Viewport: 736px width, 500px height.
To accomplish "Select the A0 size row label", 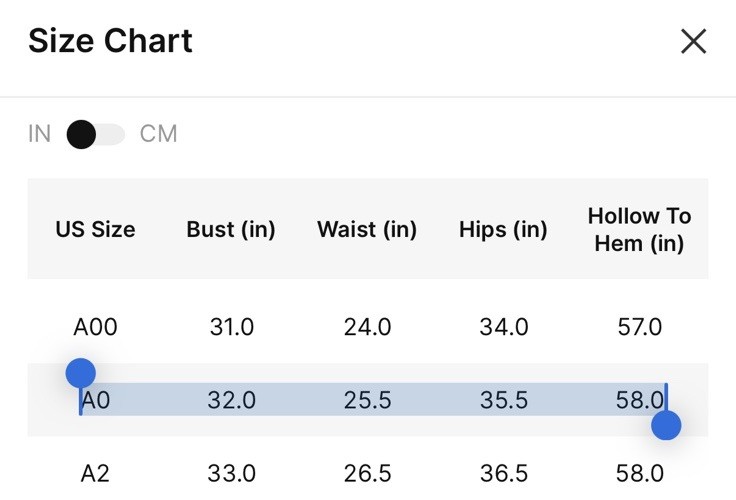I will 95,400.
